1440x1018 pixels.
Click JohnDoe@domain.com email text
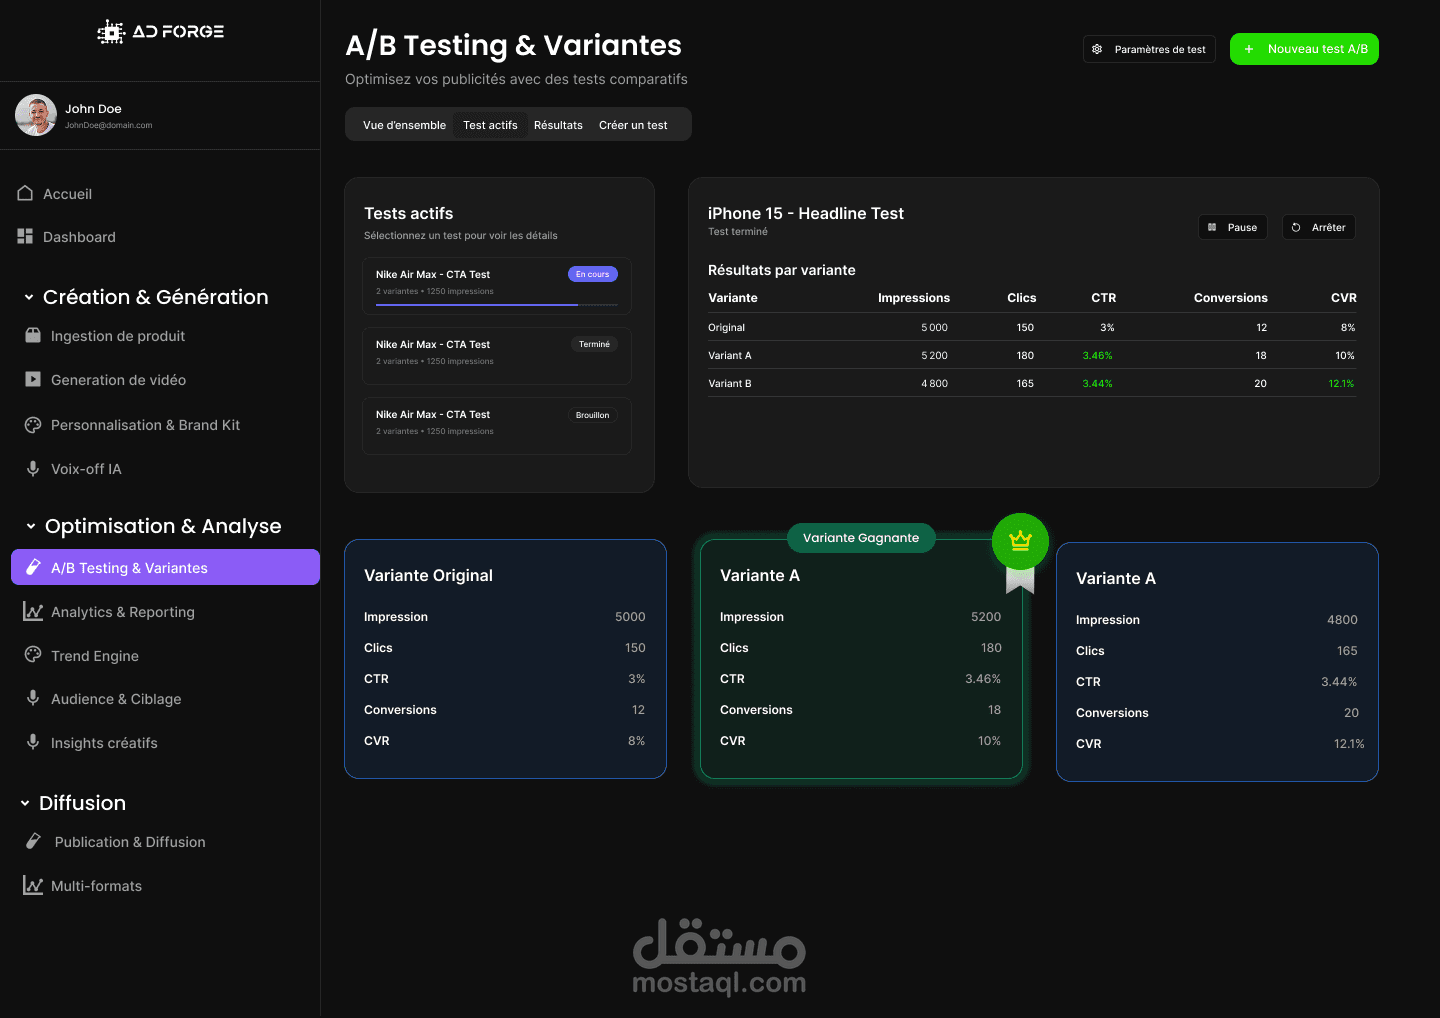click(x=109, y=126)
